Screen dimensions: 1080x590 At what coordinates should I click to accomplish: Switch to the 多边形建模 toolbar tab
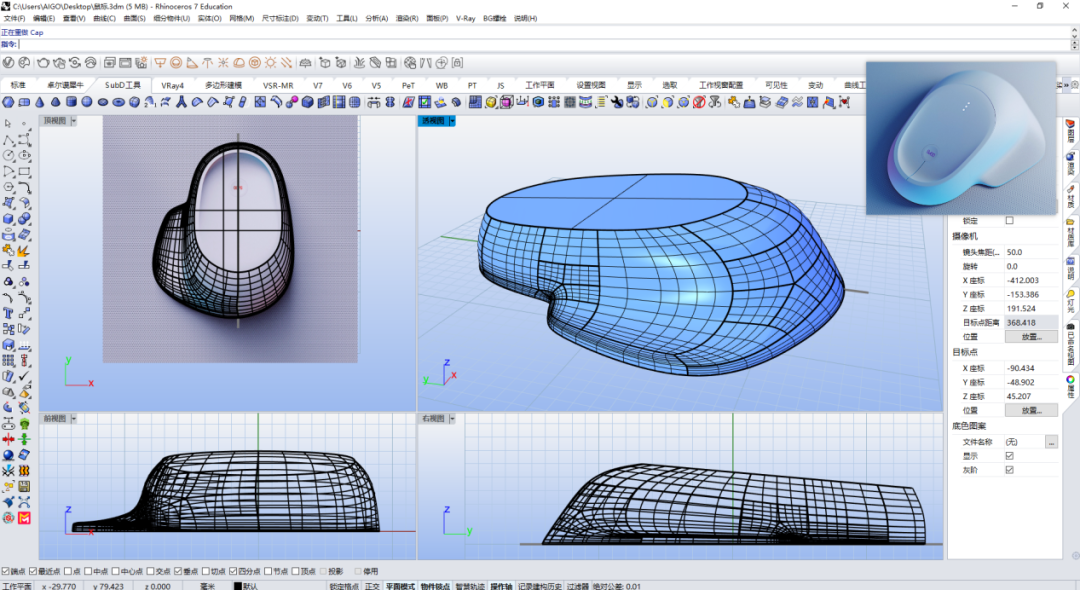pyautogui.click(x=223, y=85)
